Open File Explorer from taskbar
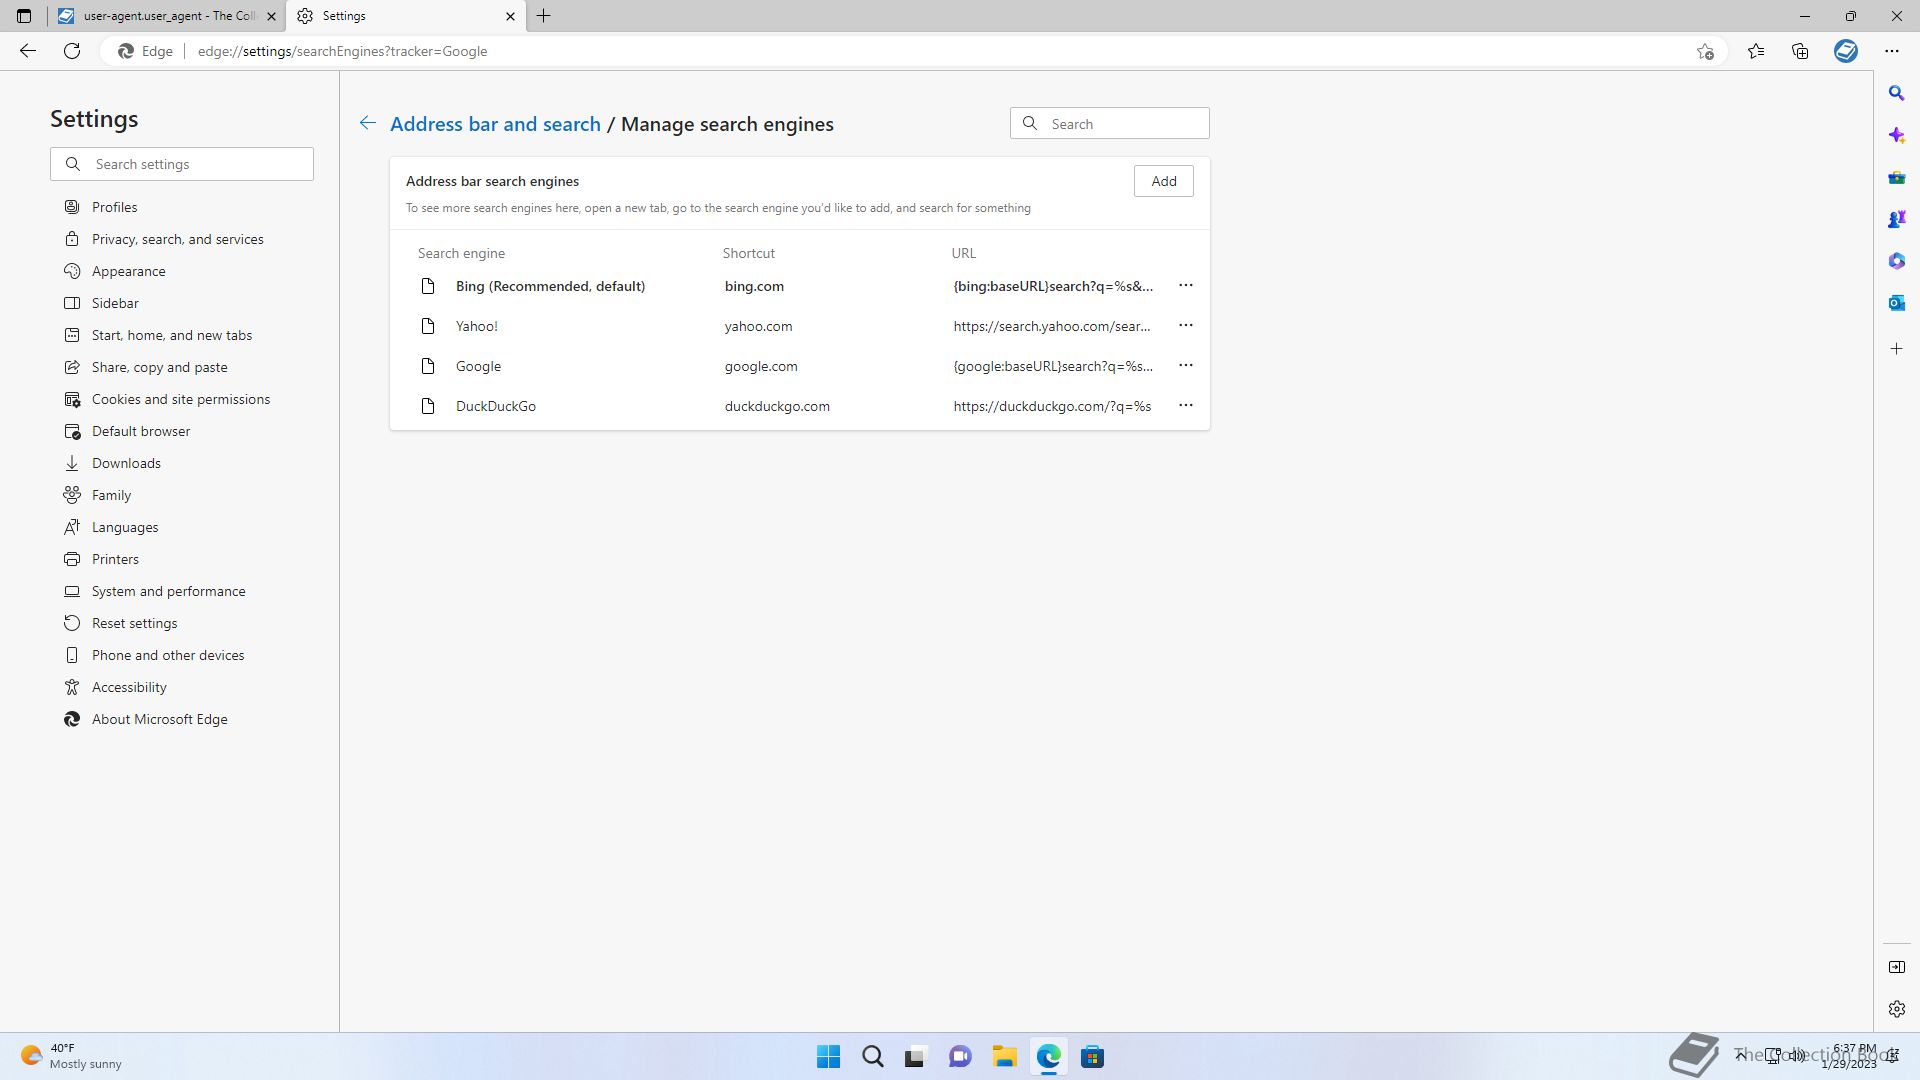The image size is (1920, 1080). coord(1004,1057)
